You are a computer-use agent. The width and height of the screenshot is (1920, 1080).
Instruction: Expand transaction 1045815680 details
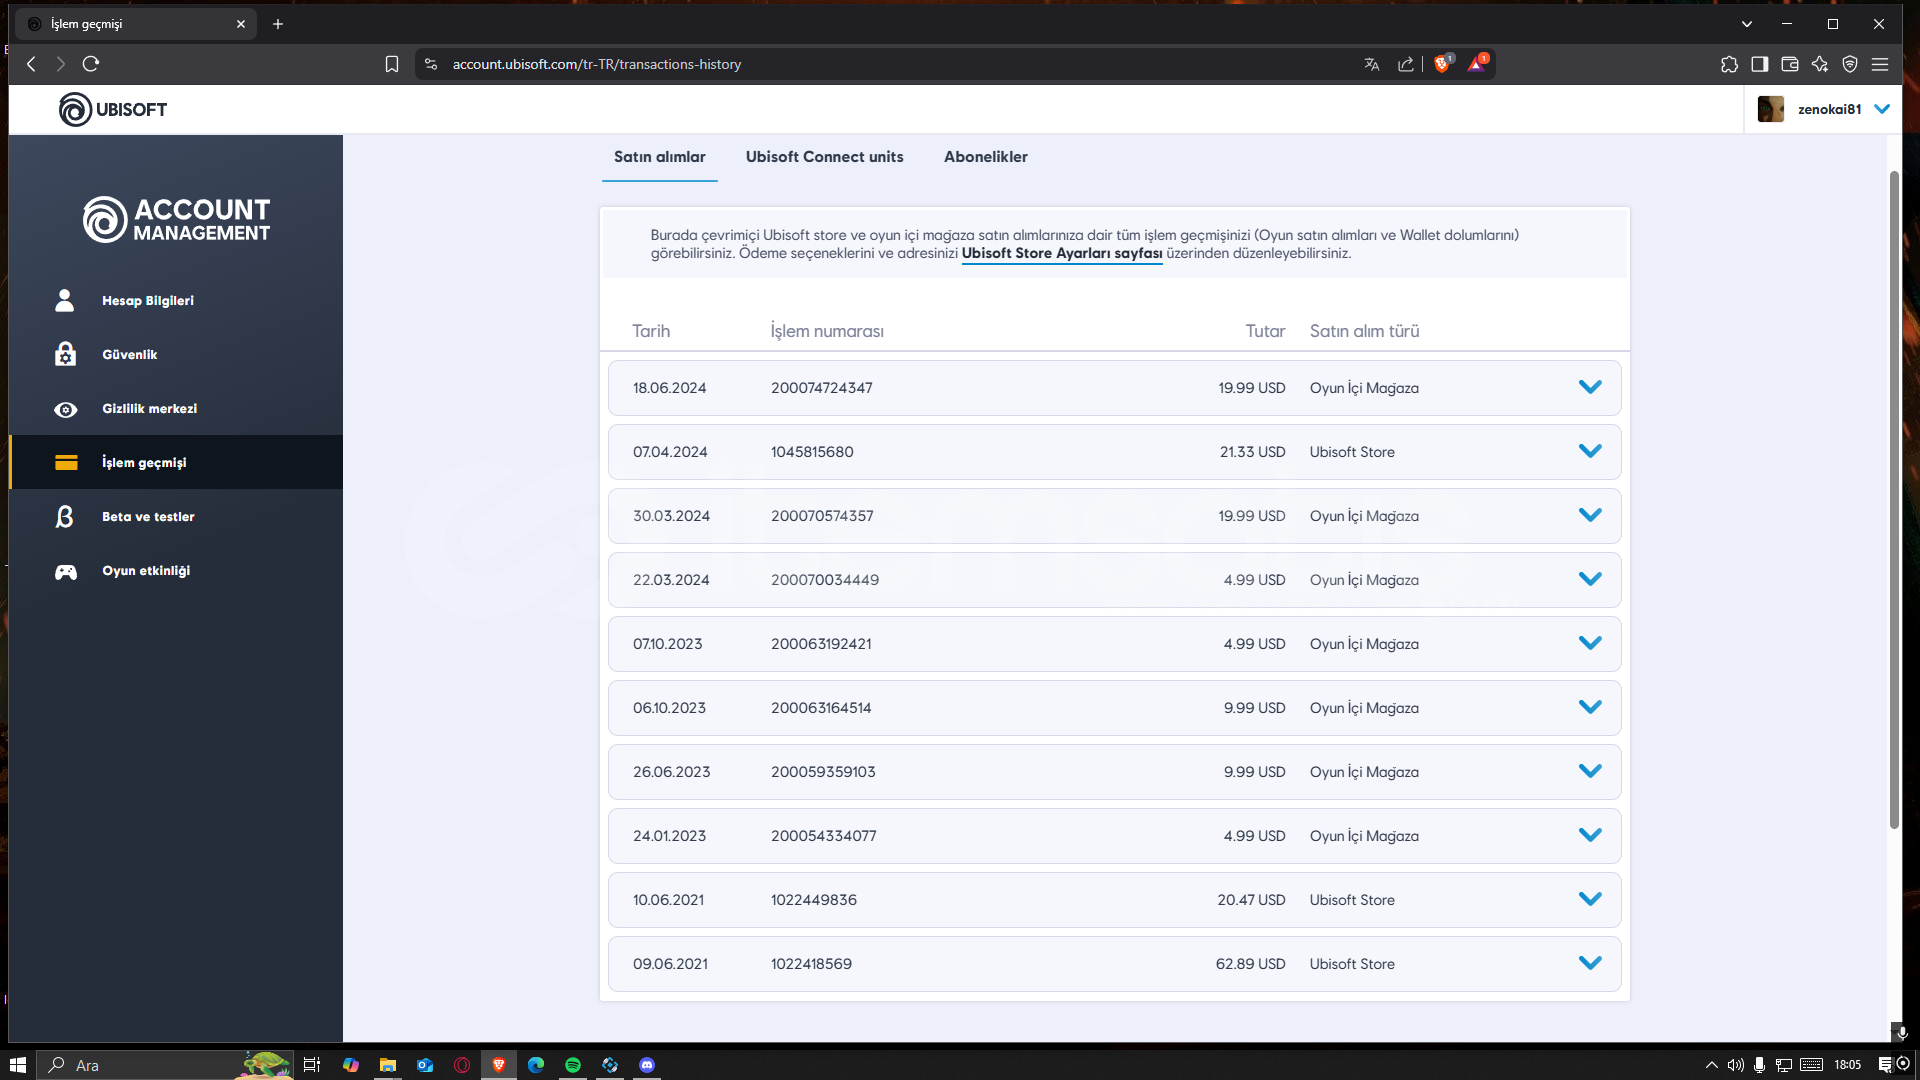tap(1590, 451)
